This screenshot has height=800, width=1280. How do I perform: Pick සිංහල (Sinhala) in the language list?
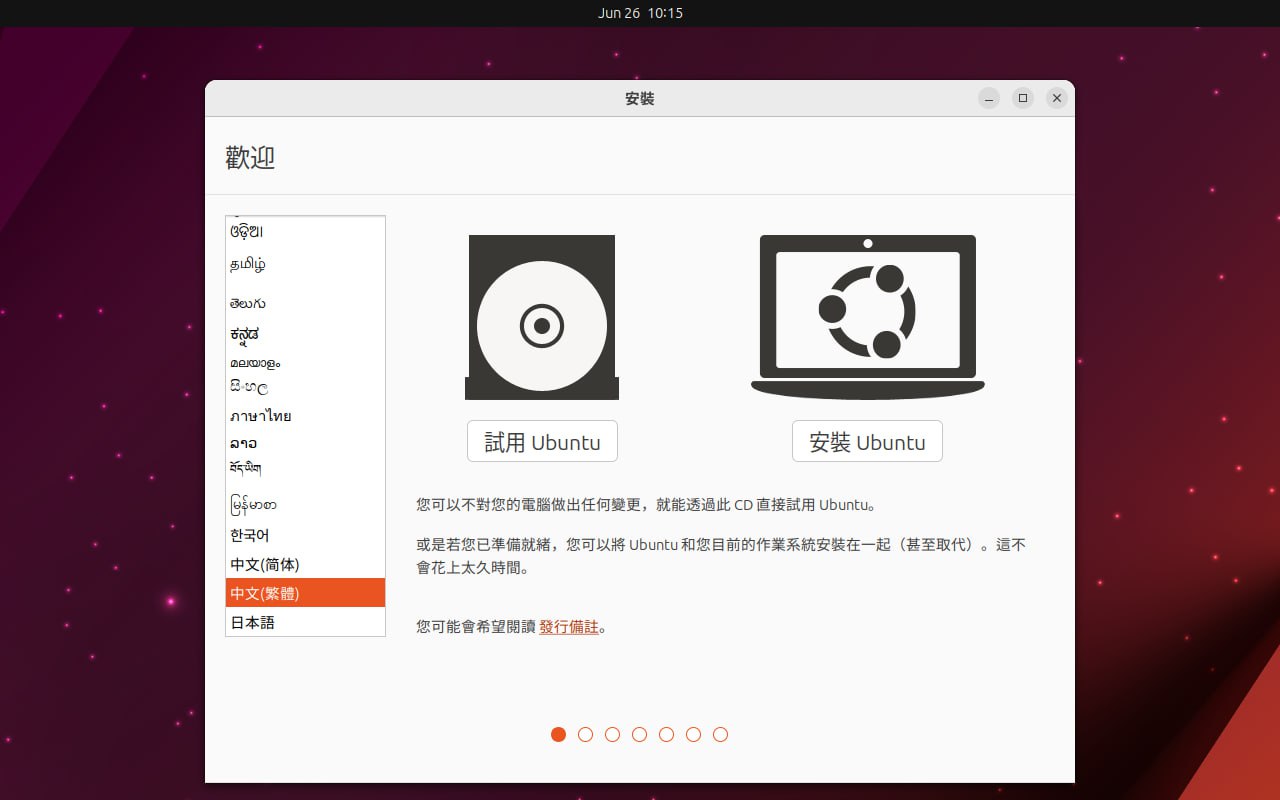(305, 386)
